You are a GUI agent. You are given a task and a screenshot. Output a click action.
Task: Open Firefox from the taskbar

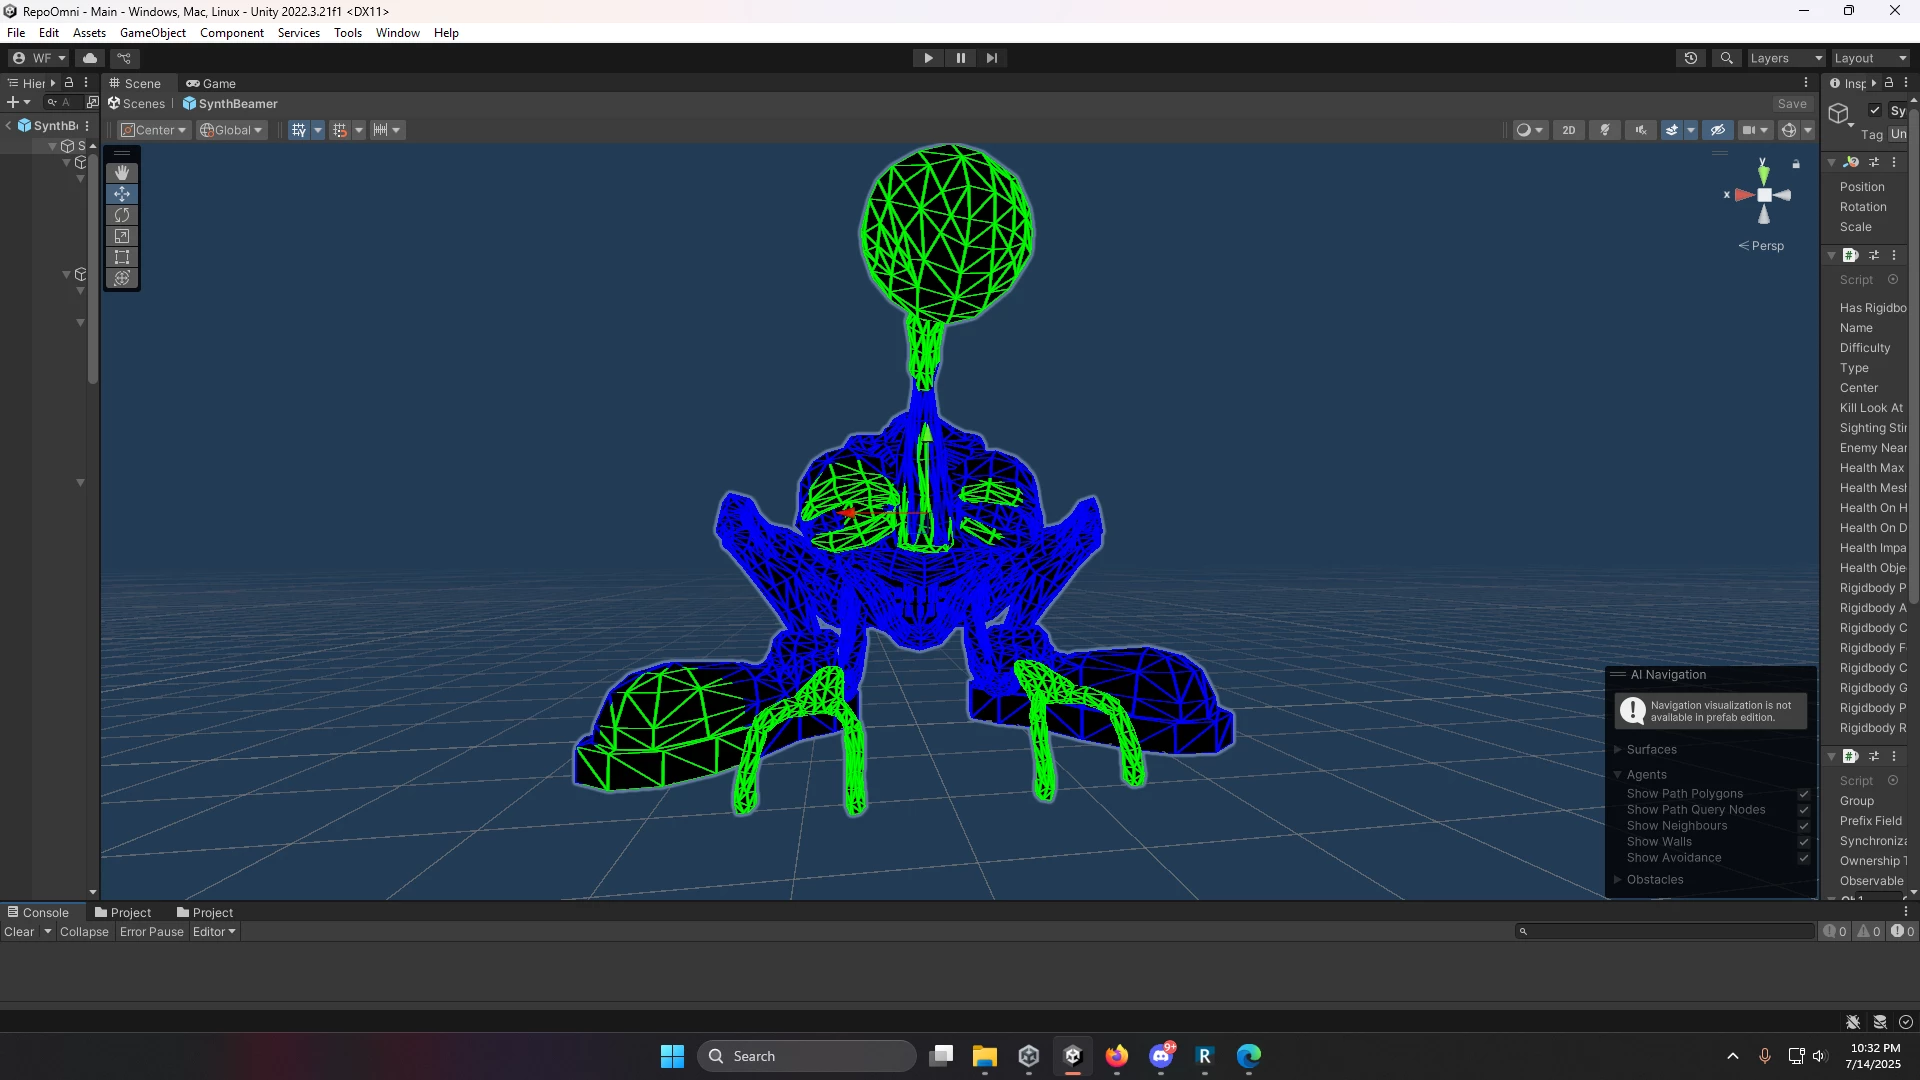pos(1117,1056)
